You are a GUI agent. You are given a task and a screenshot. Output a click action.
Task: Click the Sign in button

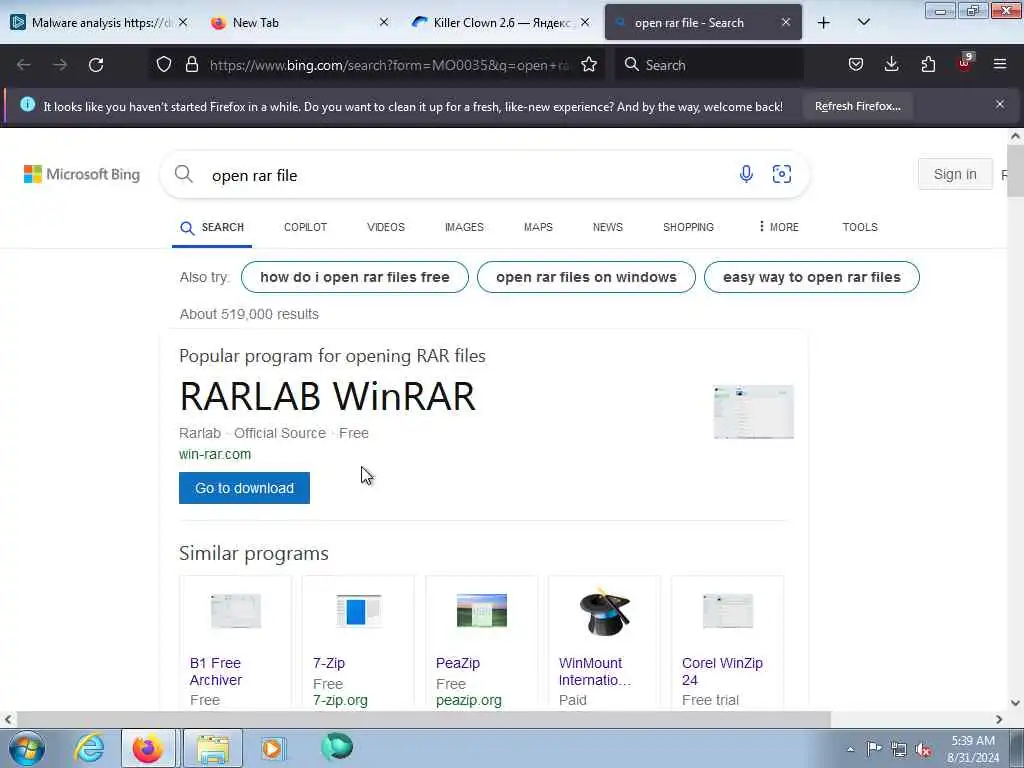(x=955, y=174)
